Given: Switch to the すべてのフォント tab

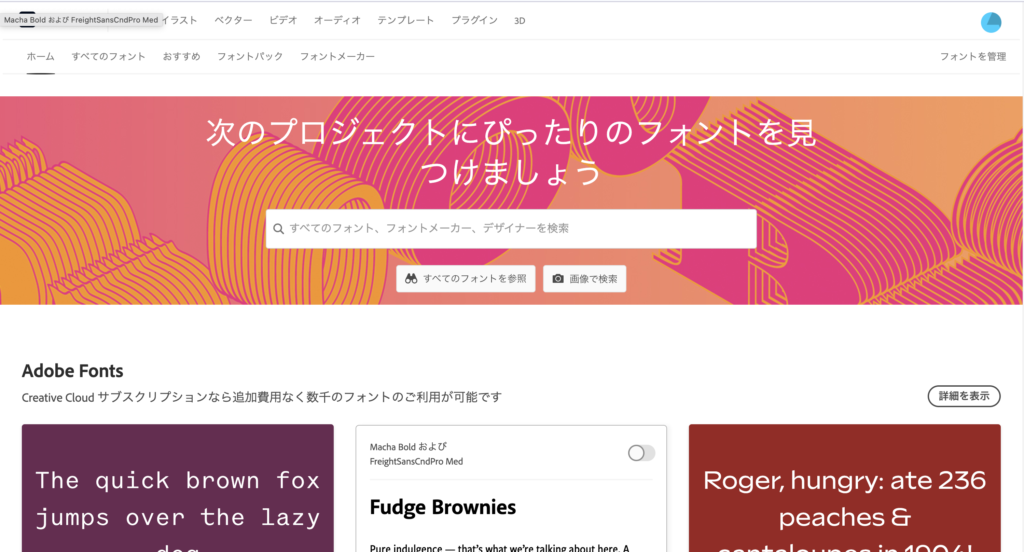Looking at the screenshot, I should pyautogui.click(x=109, y=57).
